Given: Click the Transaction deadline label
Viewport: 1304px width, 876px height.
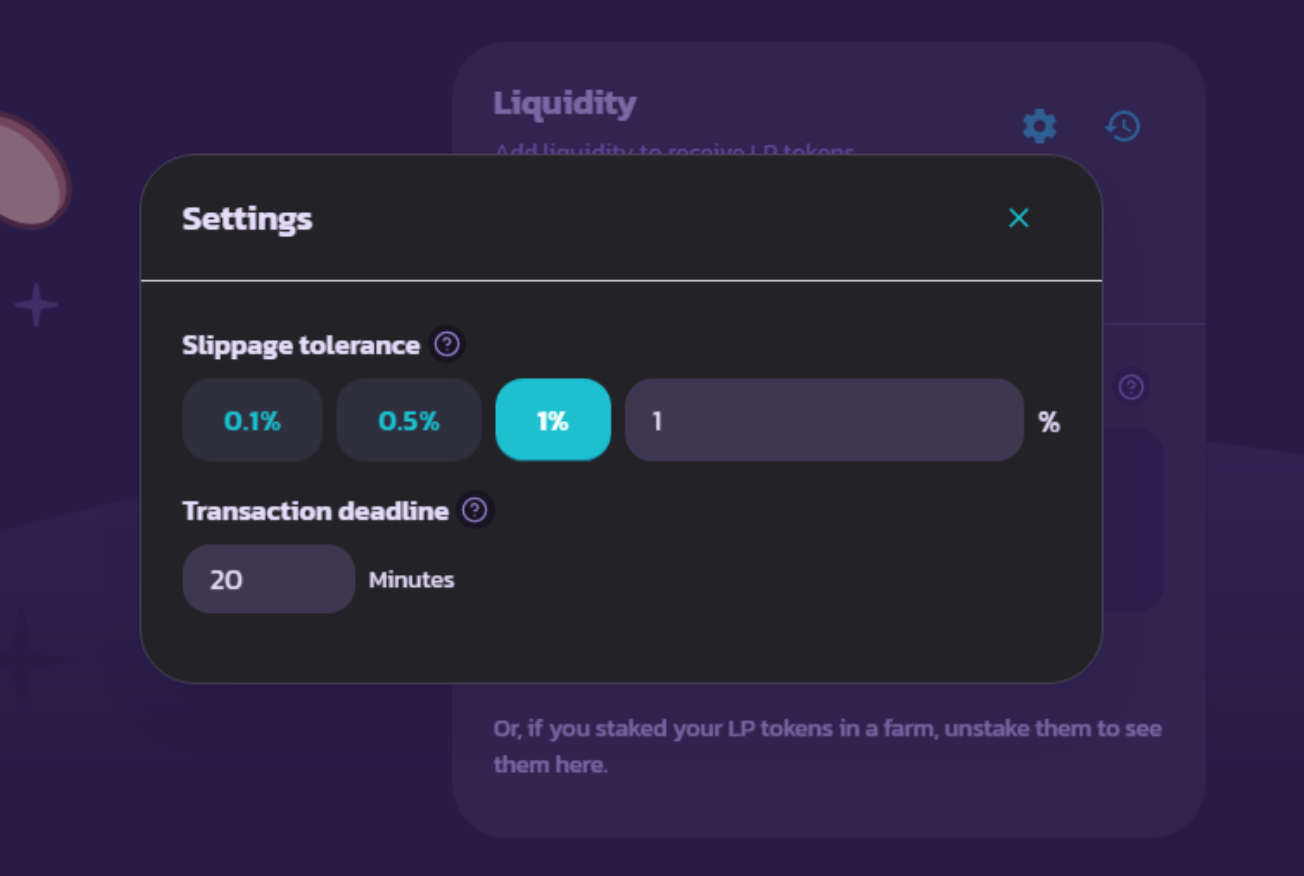Looking at the screenshot, I should 315,511.
